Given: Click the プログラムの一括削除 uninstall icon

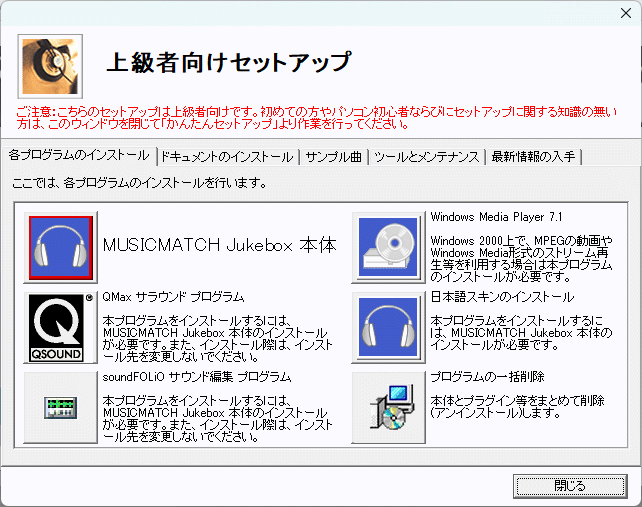Looking at the screenshot, I should 388,407.
